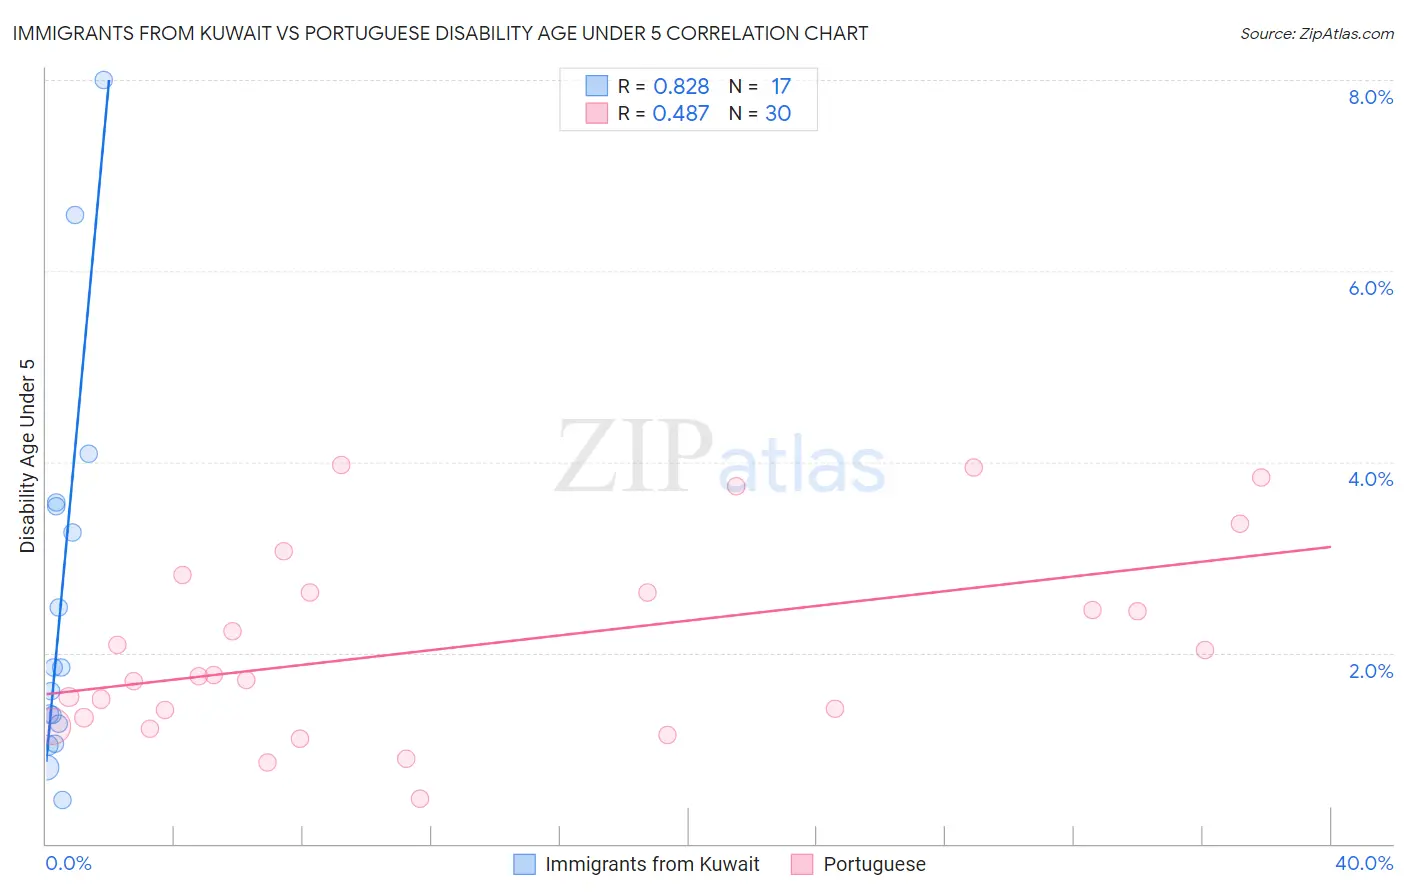Screen dimensions: 1406x892
Task: Click the pink regression trend line
Action: tap(688, 620)
